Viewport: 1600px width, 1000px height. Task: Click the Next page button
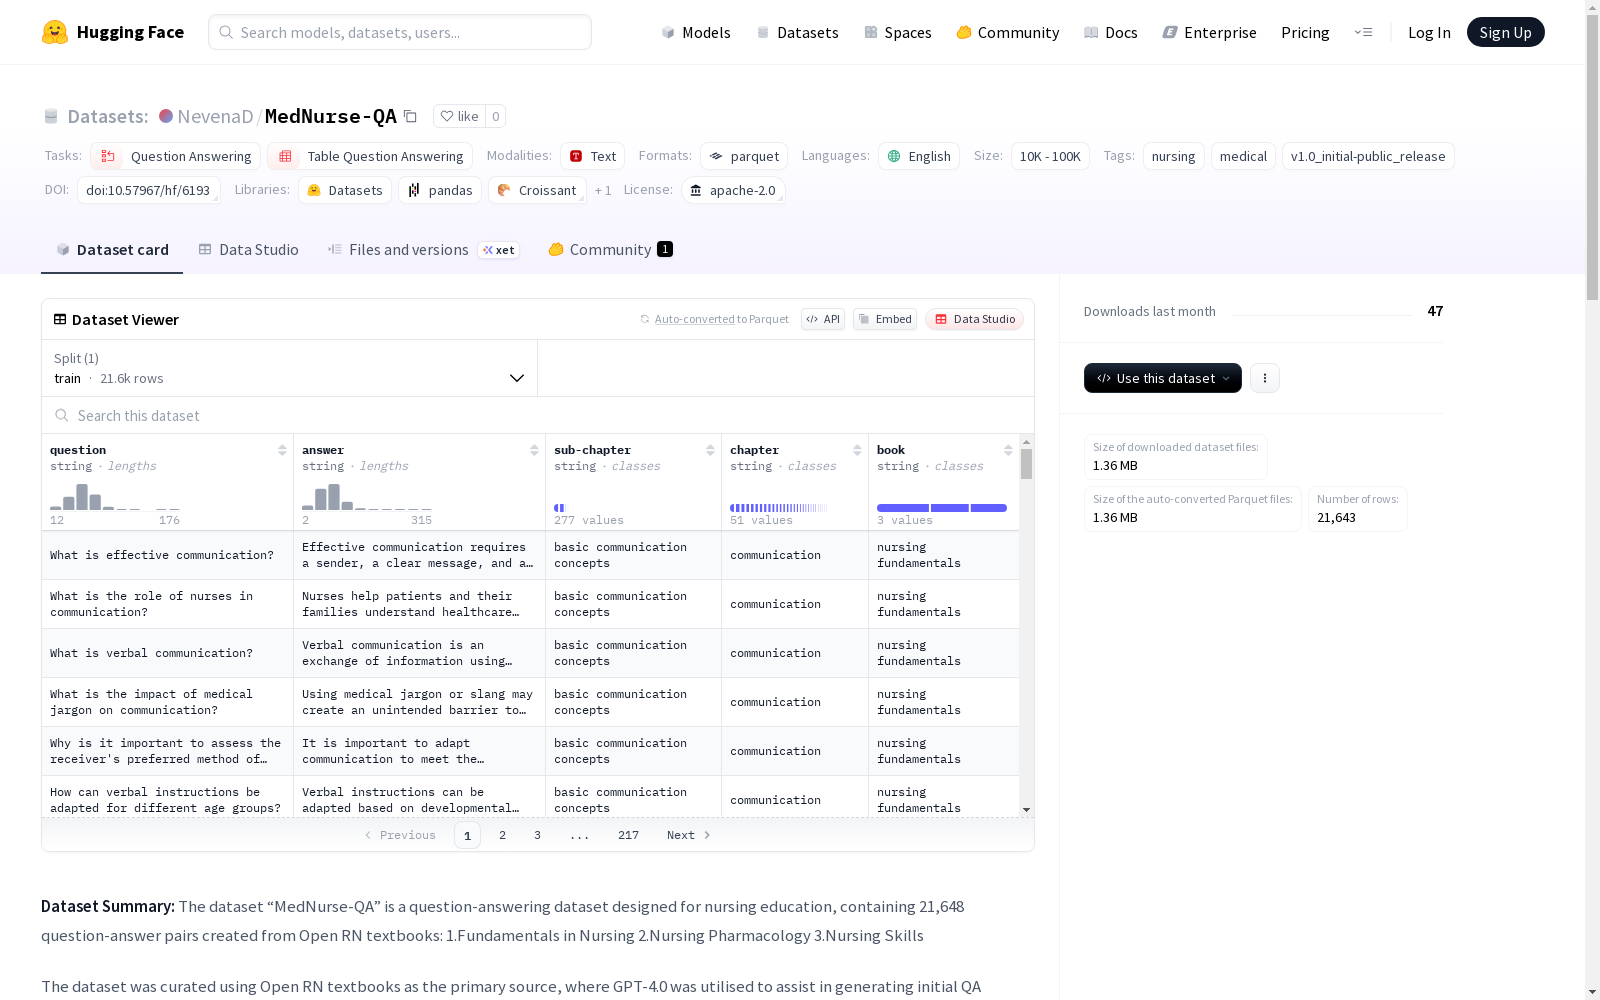click(689, 835)
